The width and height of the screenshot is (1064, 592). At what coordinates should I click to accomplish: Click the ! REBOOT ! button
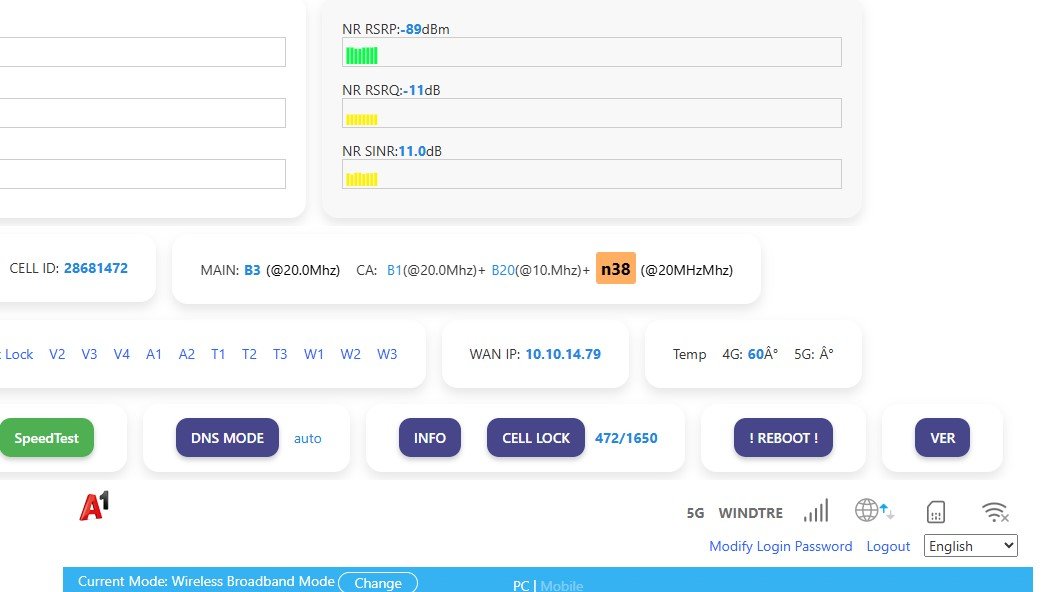[x=783, y=438]
